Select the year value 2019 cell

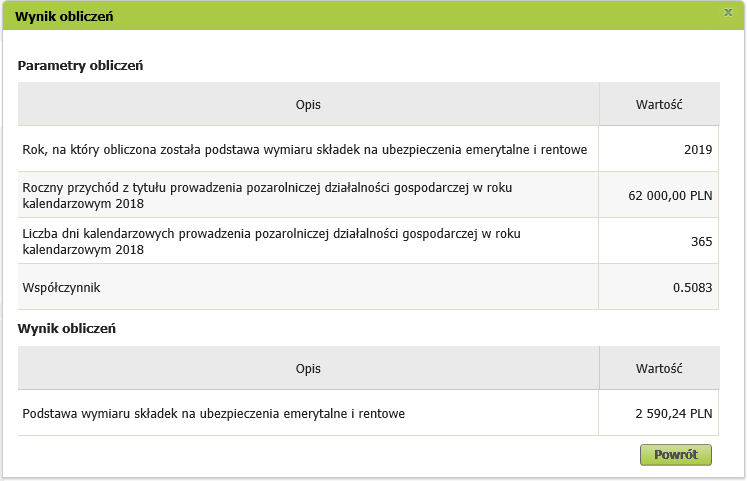click(659, 149)
